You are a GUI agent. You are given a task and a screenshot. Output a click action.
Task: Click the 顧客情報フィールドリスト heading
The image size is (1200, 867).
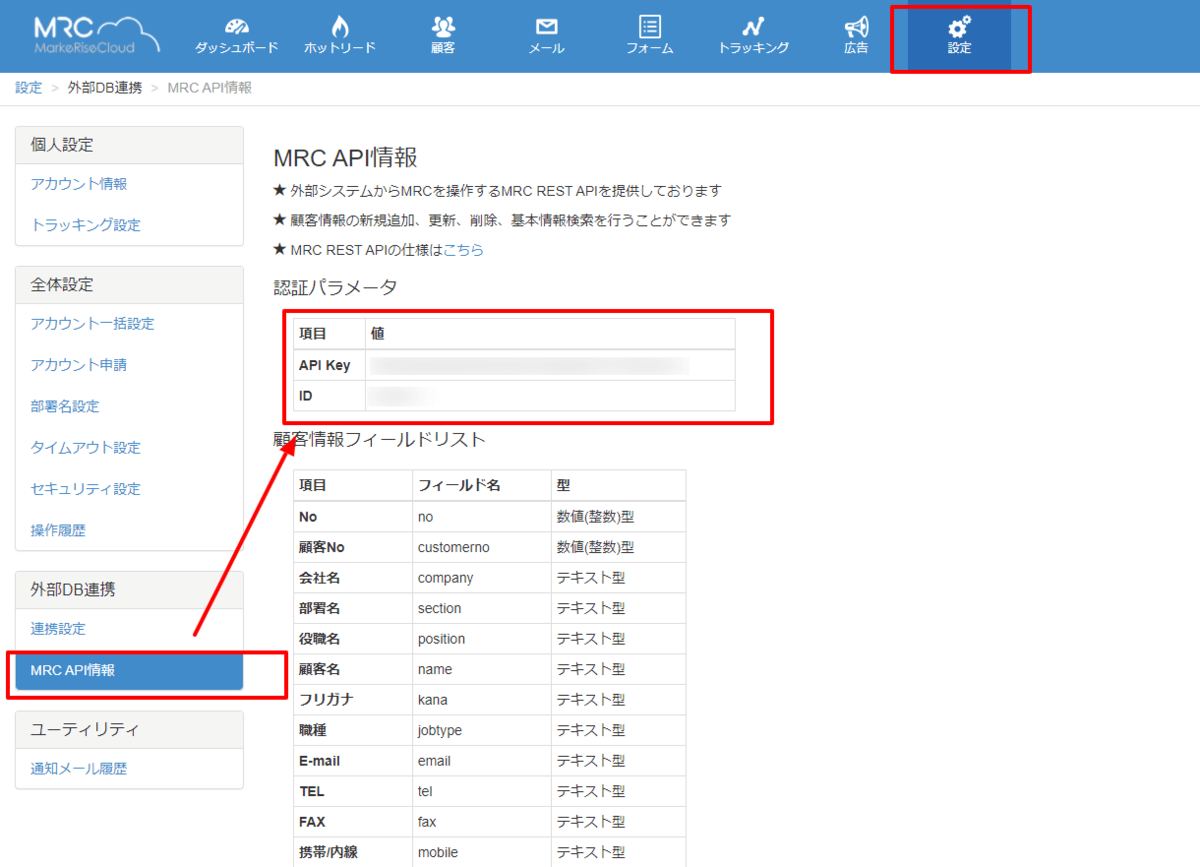point(380,439)
